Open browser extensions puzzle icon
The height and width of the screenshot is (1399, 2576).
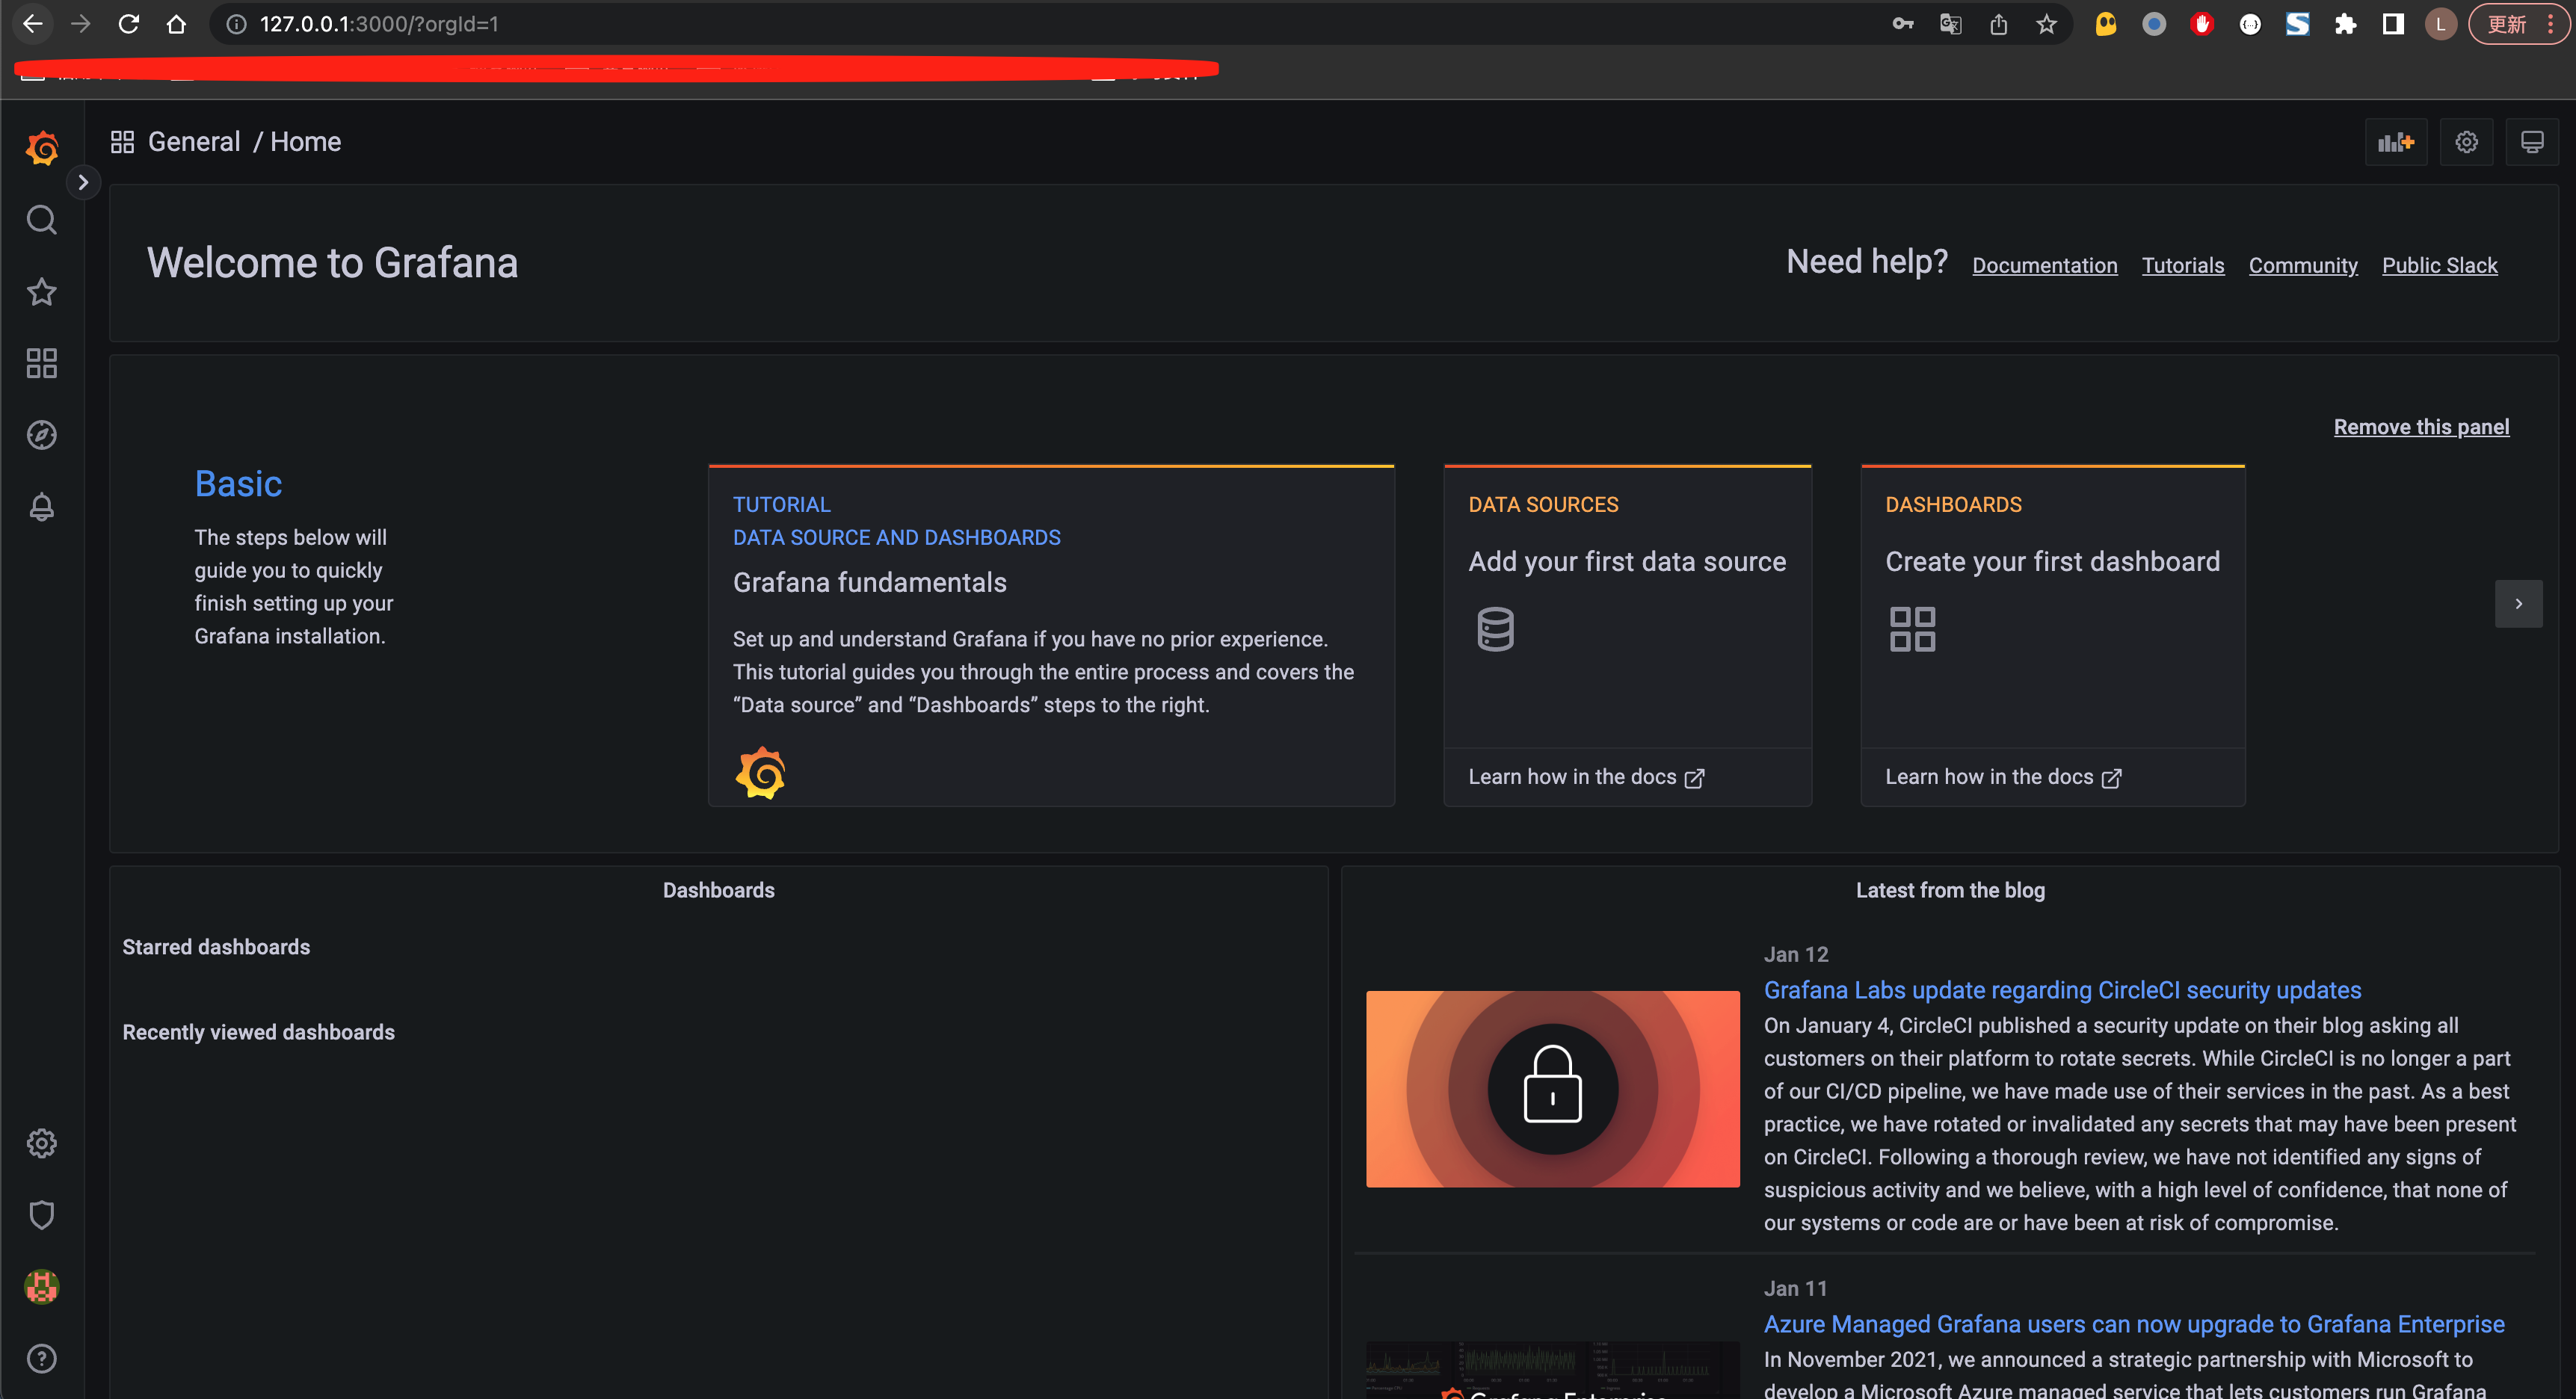coord(2345,24)
